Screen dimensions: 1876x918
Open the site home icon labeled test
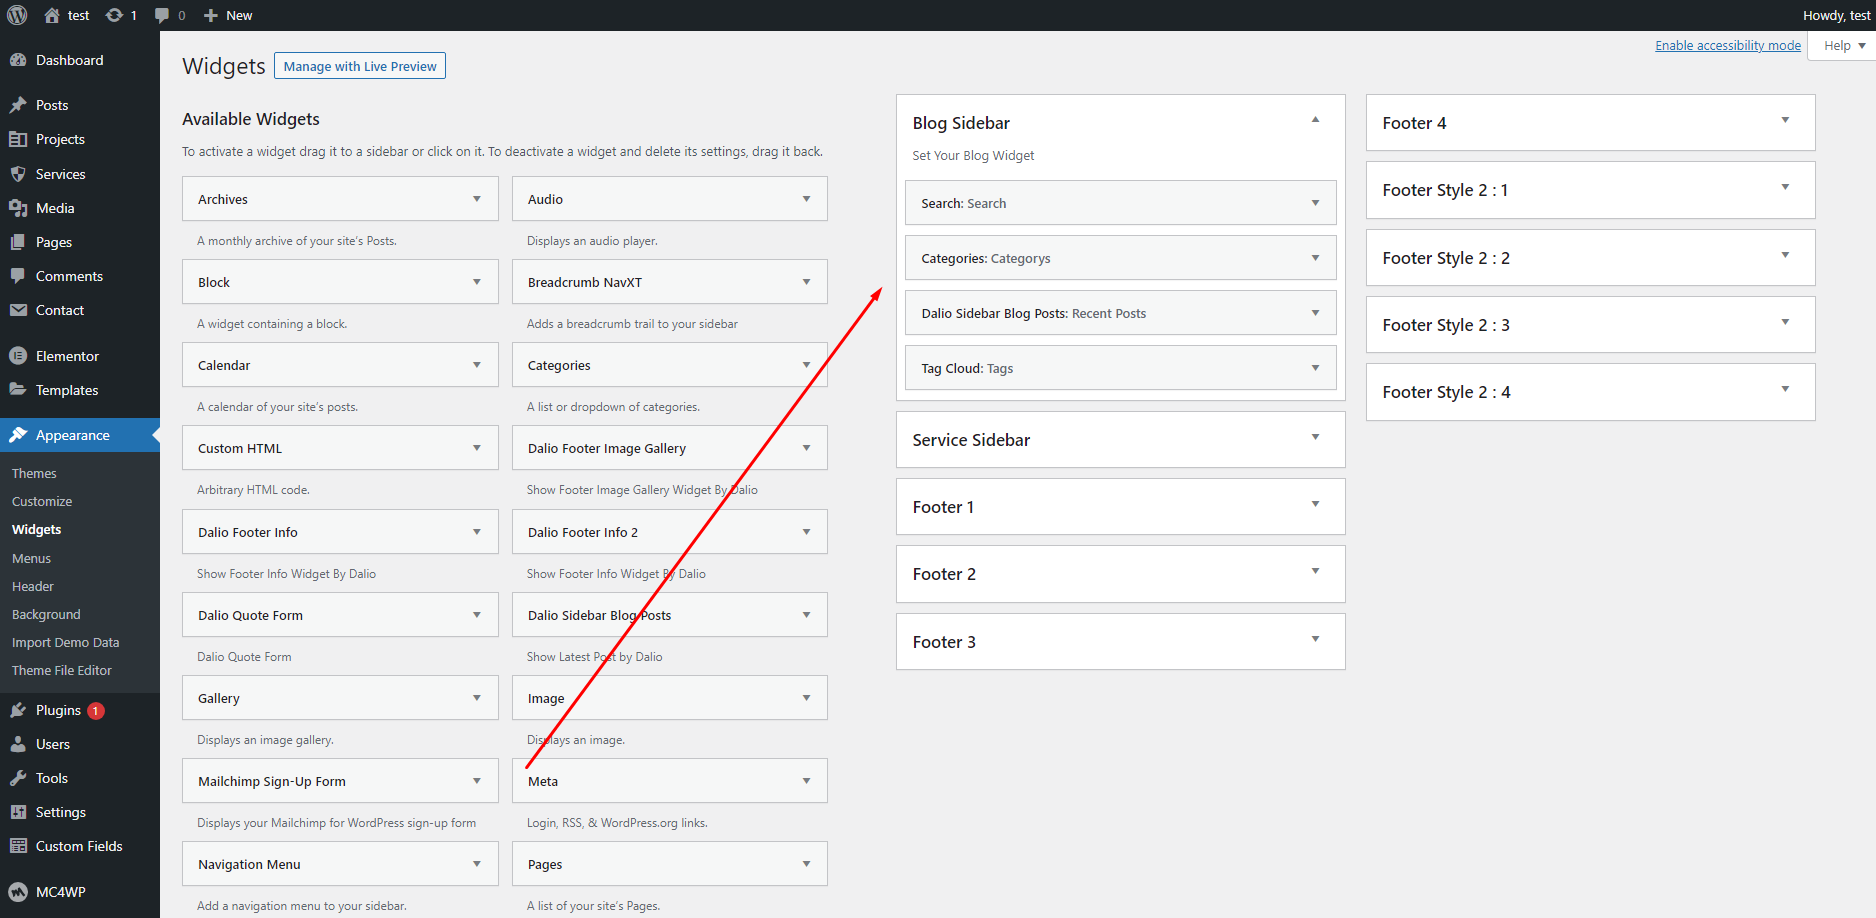52,15
